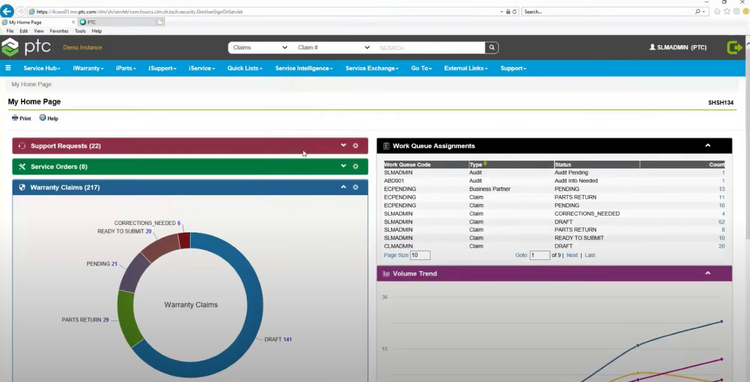Open the Support menu

click(513, 68)
